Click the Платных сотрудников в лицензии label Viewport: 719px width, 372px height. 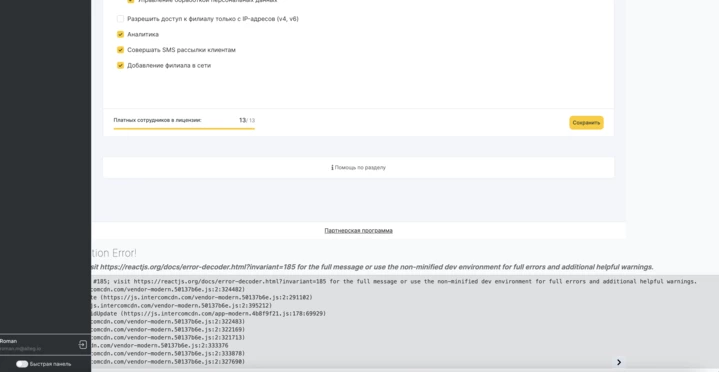tap(157, 120)
